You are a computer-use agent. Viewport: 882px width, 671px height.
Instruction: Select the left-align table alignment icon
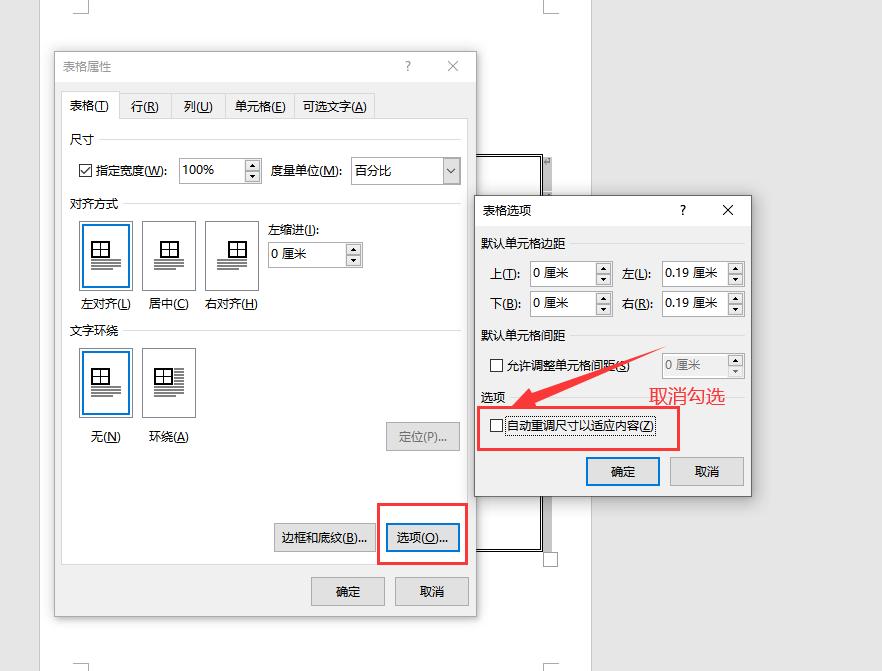tap(105, 256)
